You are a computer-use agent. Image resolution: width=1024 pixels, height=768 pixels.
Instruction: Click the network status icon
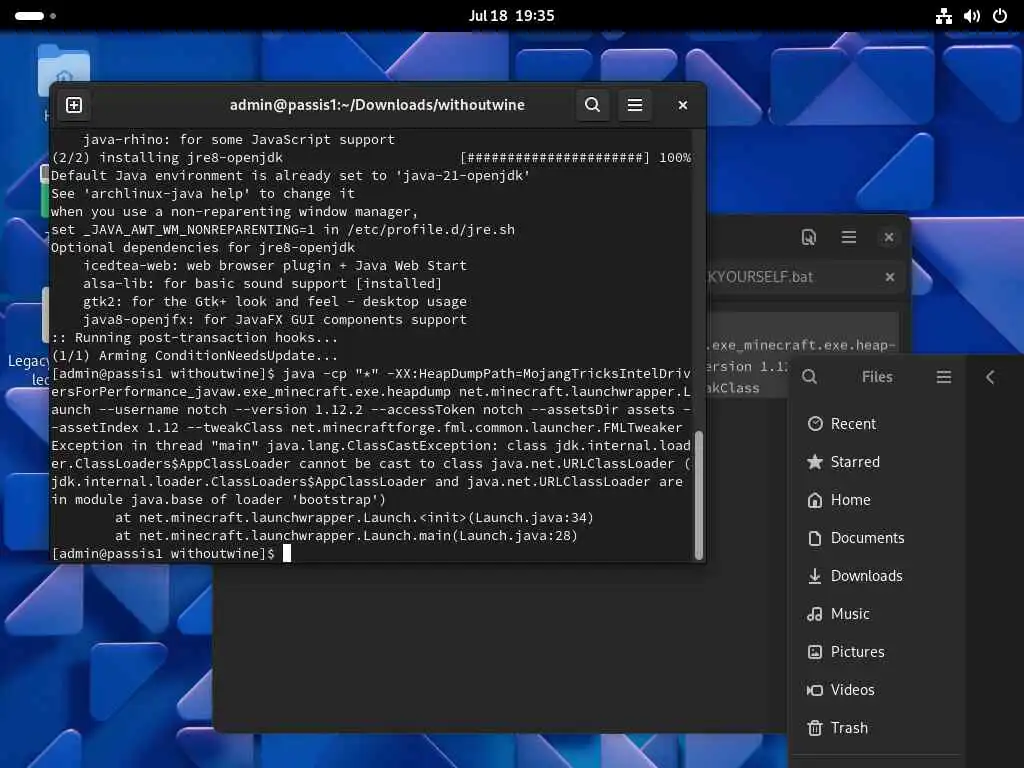click(x=944, y=16)
